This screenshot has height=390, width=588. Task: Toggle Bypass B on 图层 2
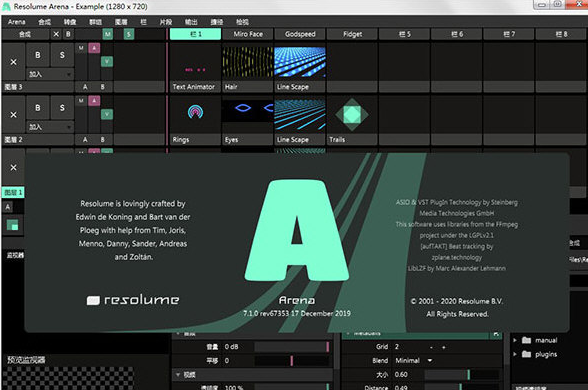[x=38, y=108]
